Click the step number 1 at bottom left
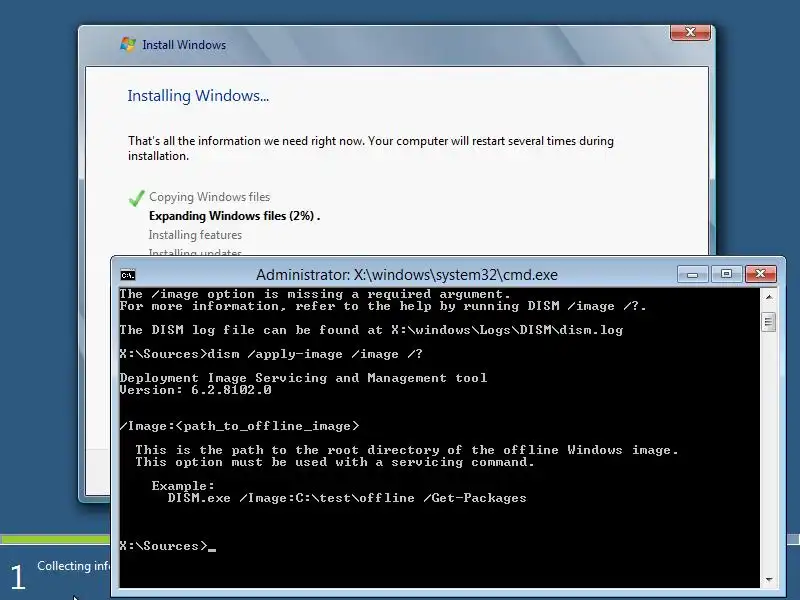 [x=18, y=578]
